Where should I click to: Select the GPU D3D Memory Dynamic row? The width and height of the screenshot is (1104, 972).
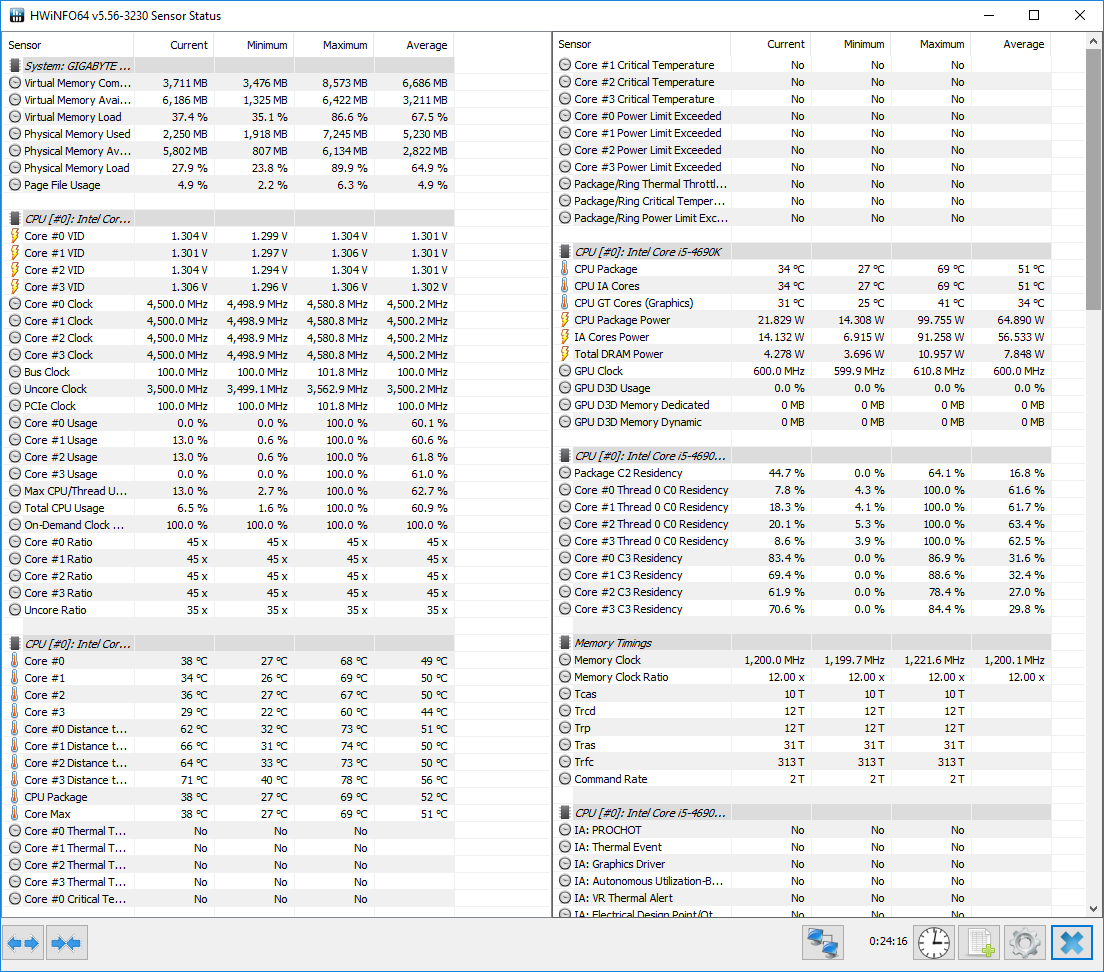point(804,422)
